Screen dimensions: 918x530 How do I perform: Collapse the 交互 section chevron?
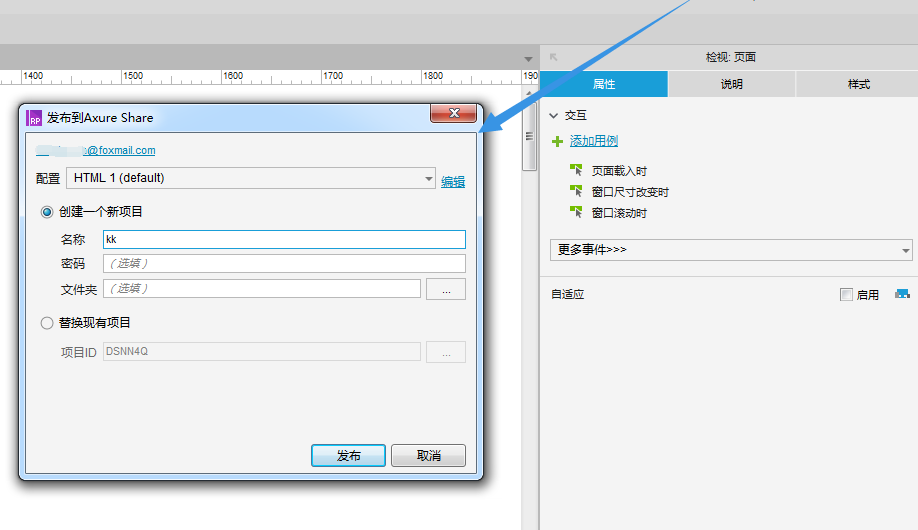pos(554,116)
